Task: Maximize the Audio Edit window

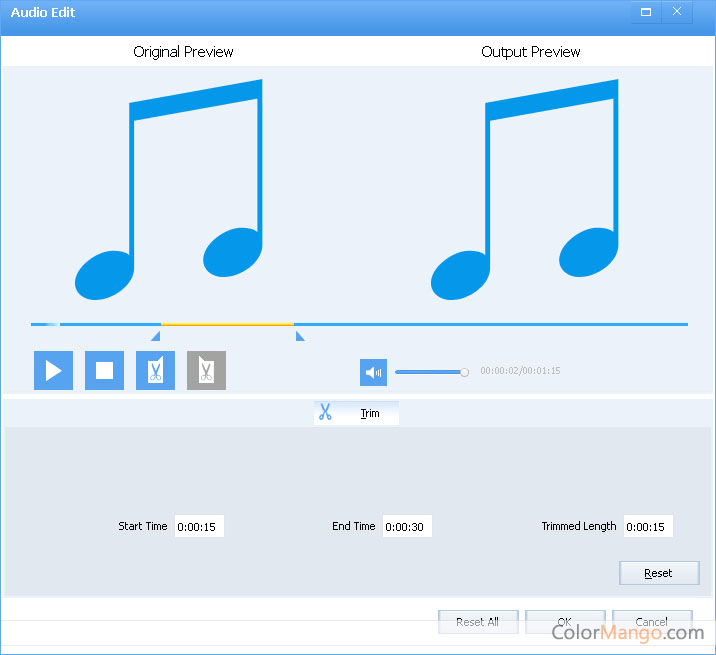Action: tap(646, 12)
